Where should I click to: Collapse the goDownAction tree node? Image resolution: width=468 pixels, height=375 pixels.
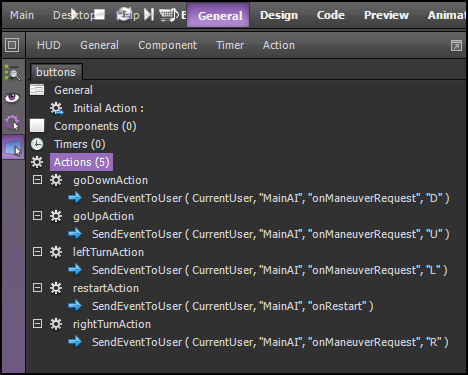[x=37, y=180]
